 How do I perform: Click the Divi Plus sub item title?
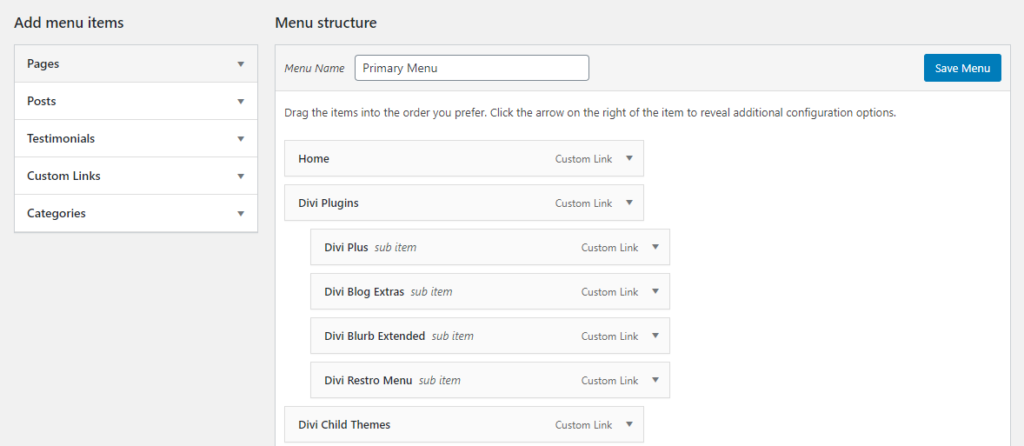coord(346,247)
